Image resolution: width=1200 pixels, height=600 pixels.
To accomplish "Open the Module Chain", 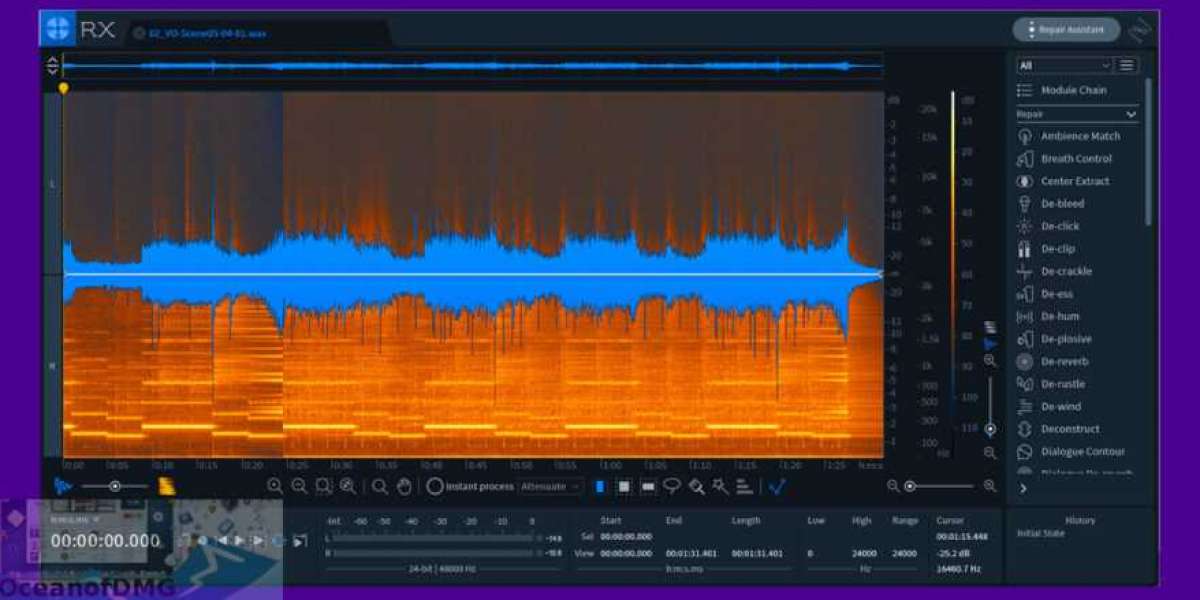I will (1073, 90).
